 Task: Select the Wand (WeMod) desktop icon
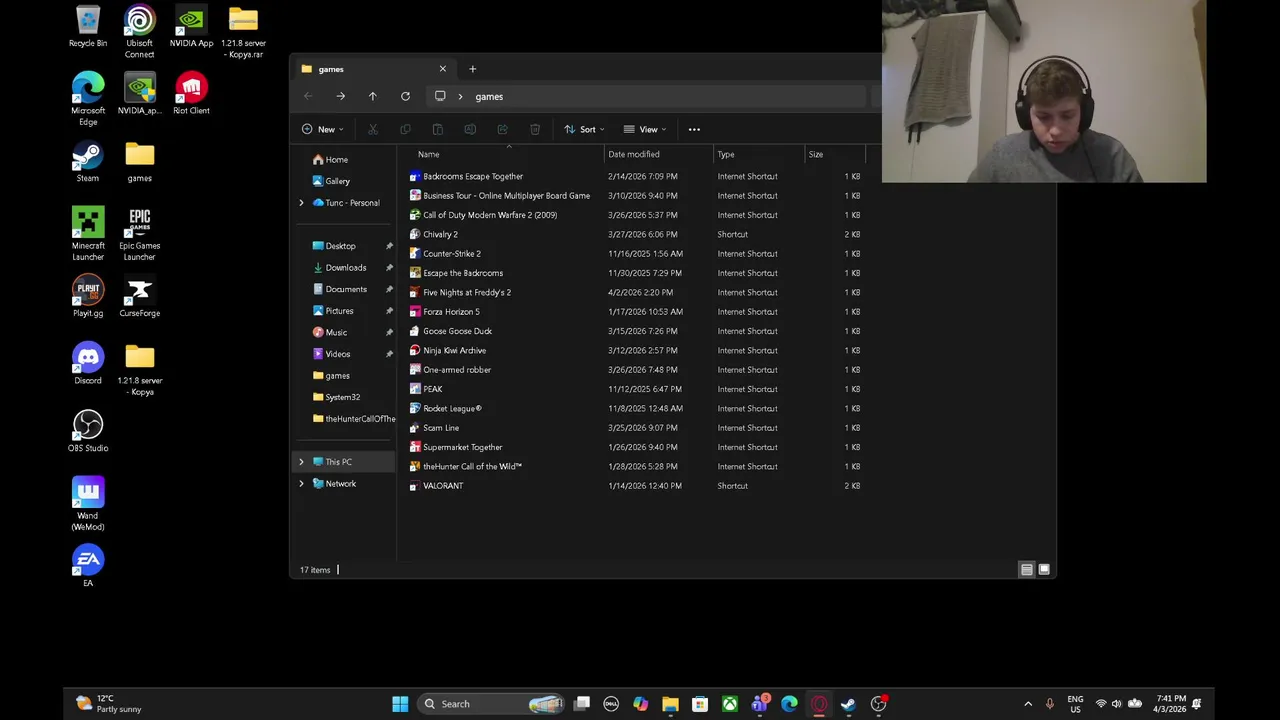pos(88,504)
